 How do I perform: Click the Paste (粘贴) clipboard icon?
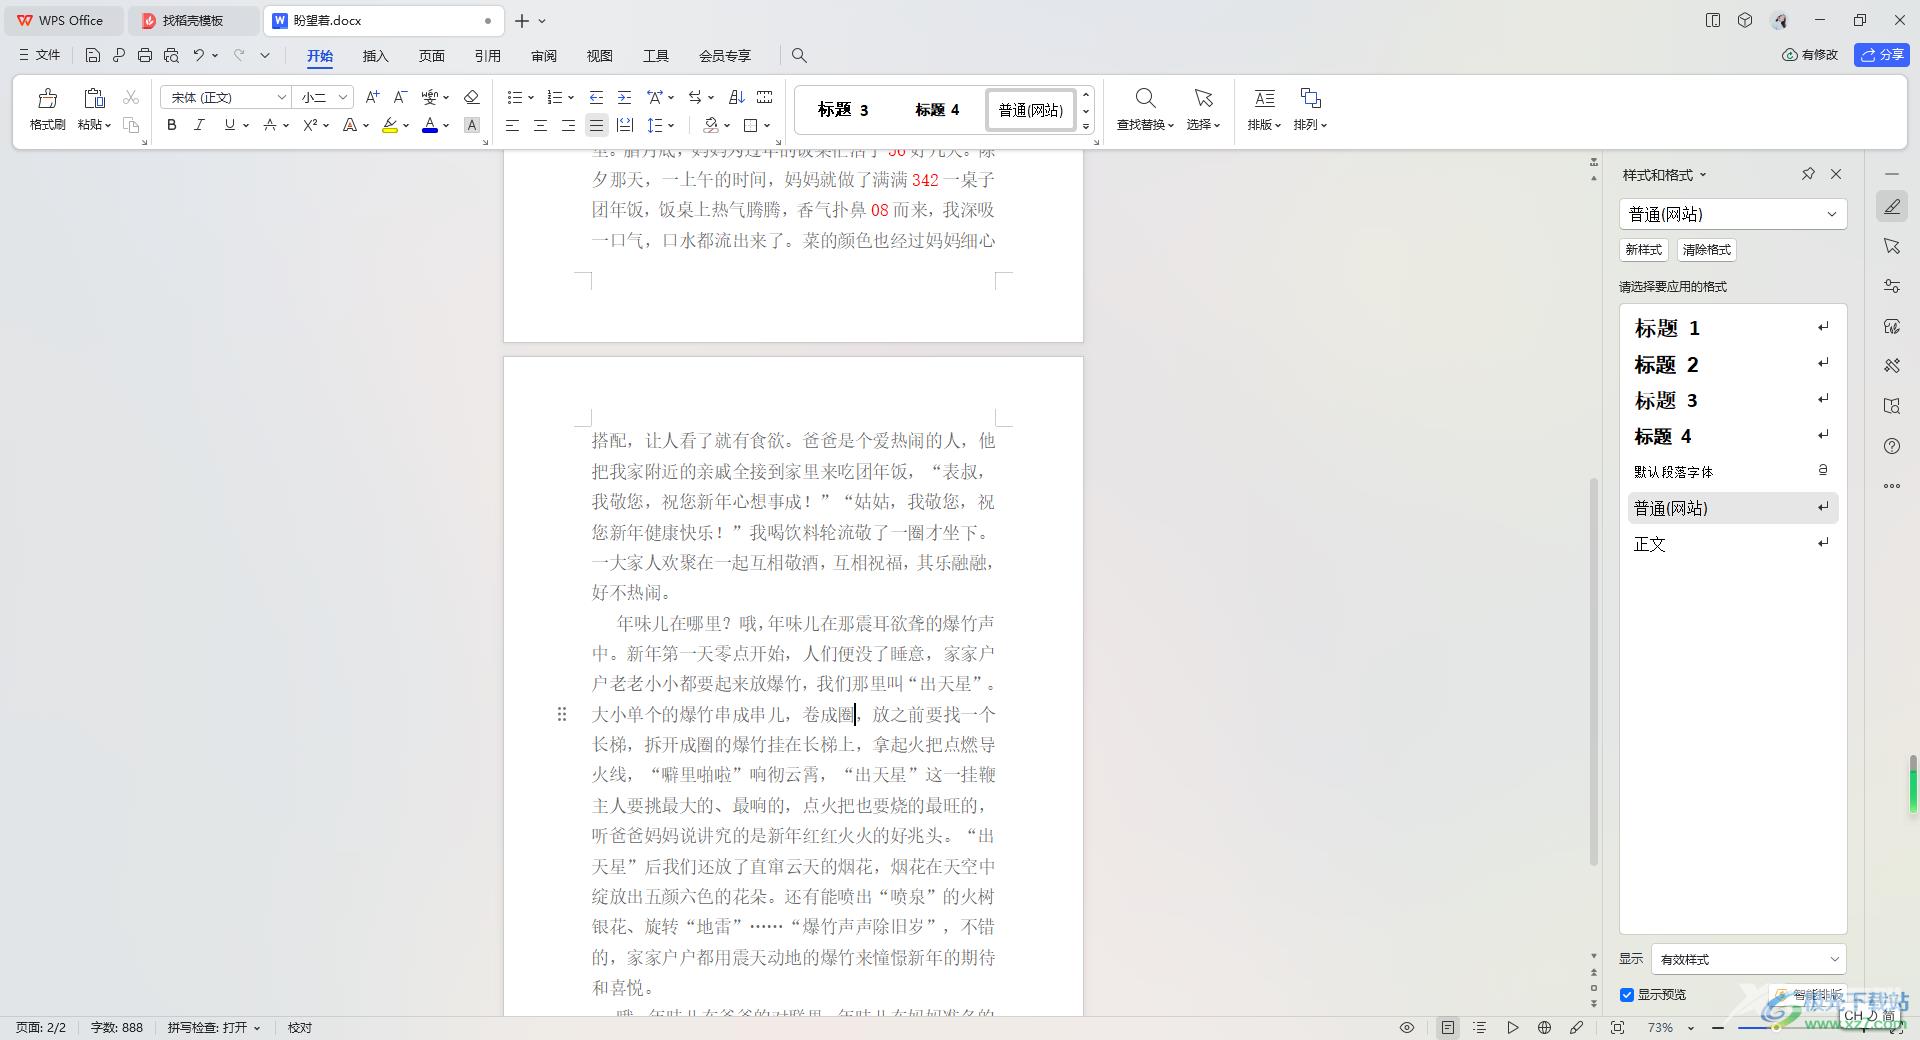tap(94, 98)
